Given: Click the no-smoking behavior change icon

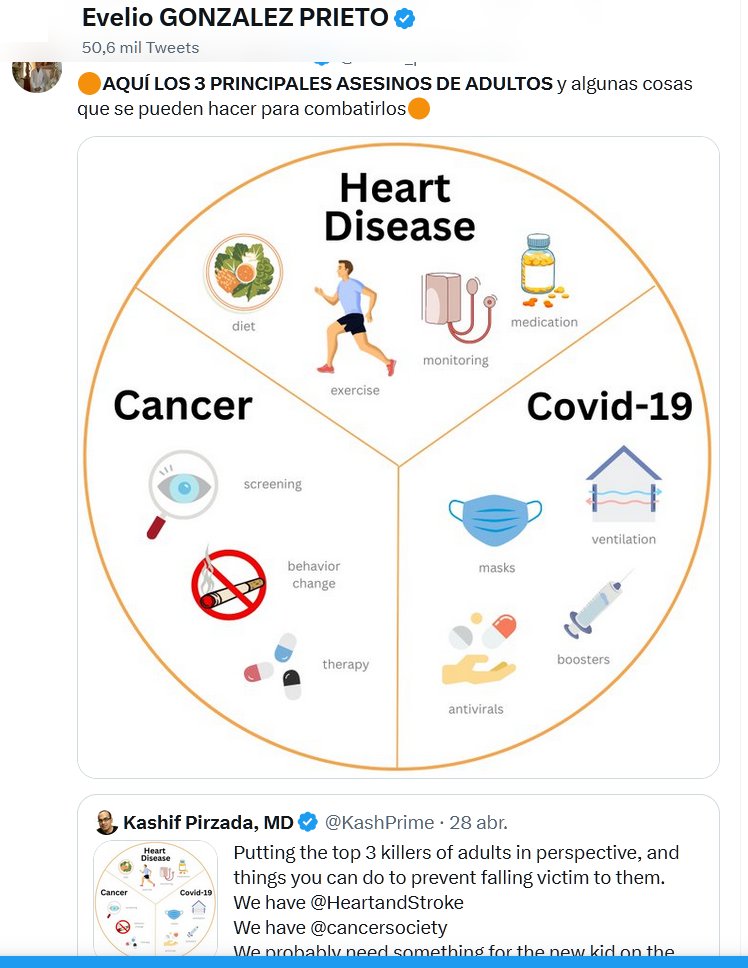Looking at the screenshot, I should 228,582.
